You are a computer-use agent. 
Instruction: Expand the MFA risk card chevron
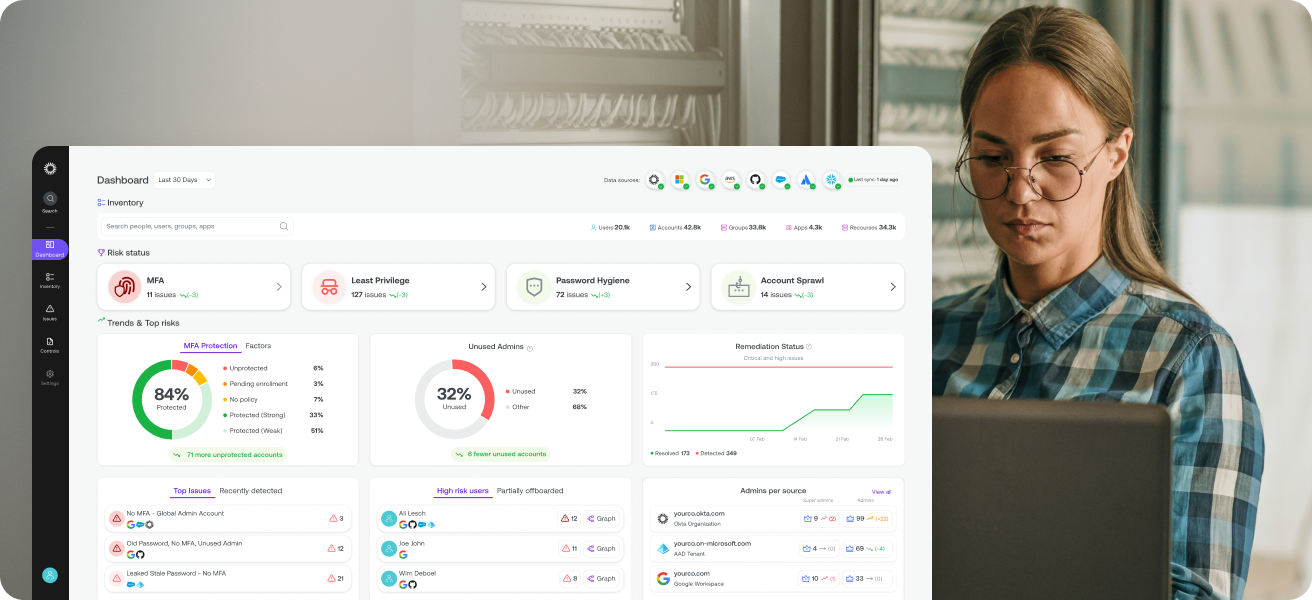279,287
